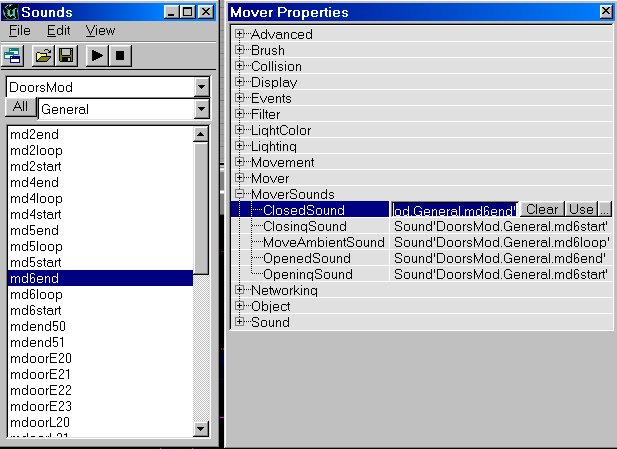Image resolution: width=617 pixels, height=449 pixels.
Task: Expand the Movement property category
Action: pos(240,162)
